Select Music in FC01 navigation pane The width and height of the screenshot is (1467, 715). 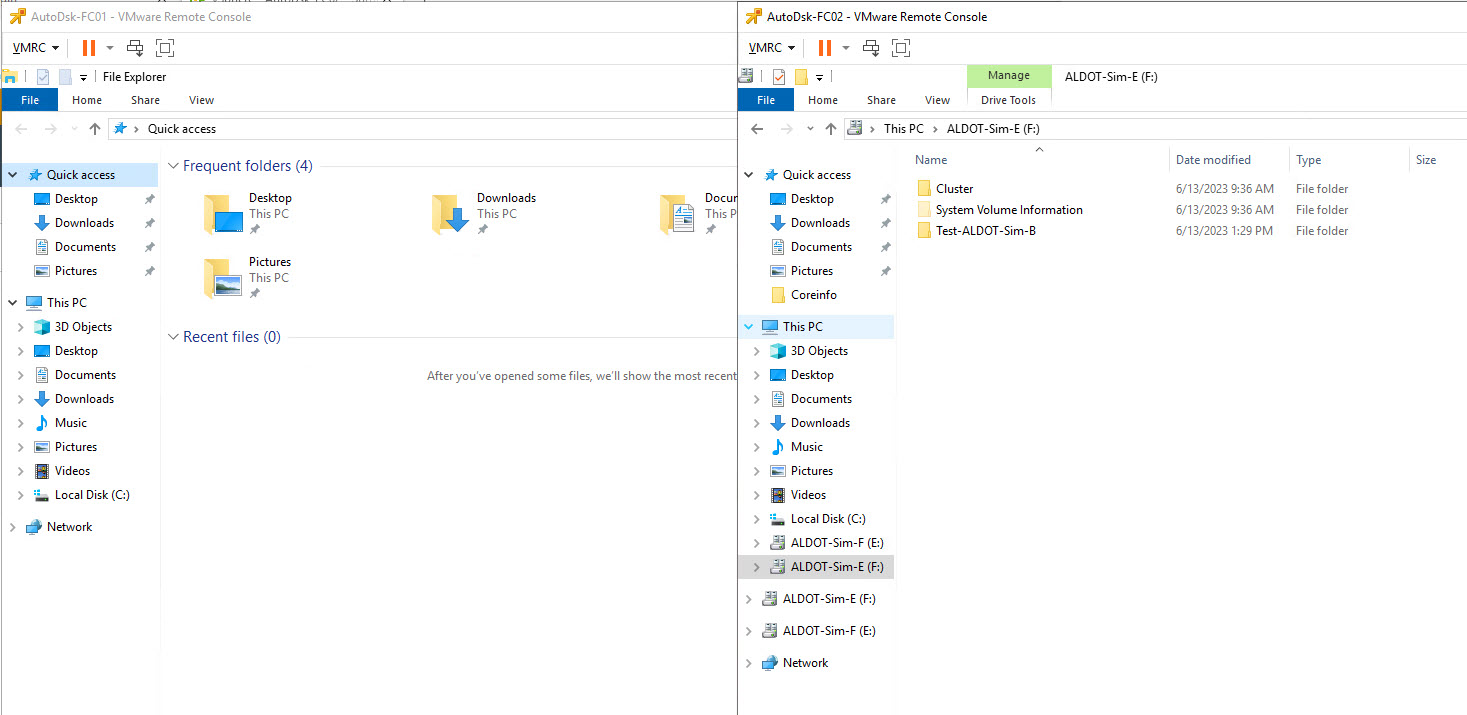coord(71,423)
